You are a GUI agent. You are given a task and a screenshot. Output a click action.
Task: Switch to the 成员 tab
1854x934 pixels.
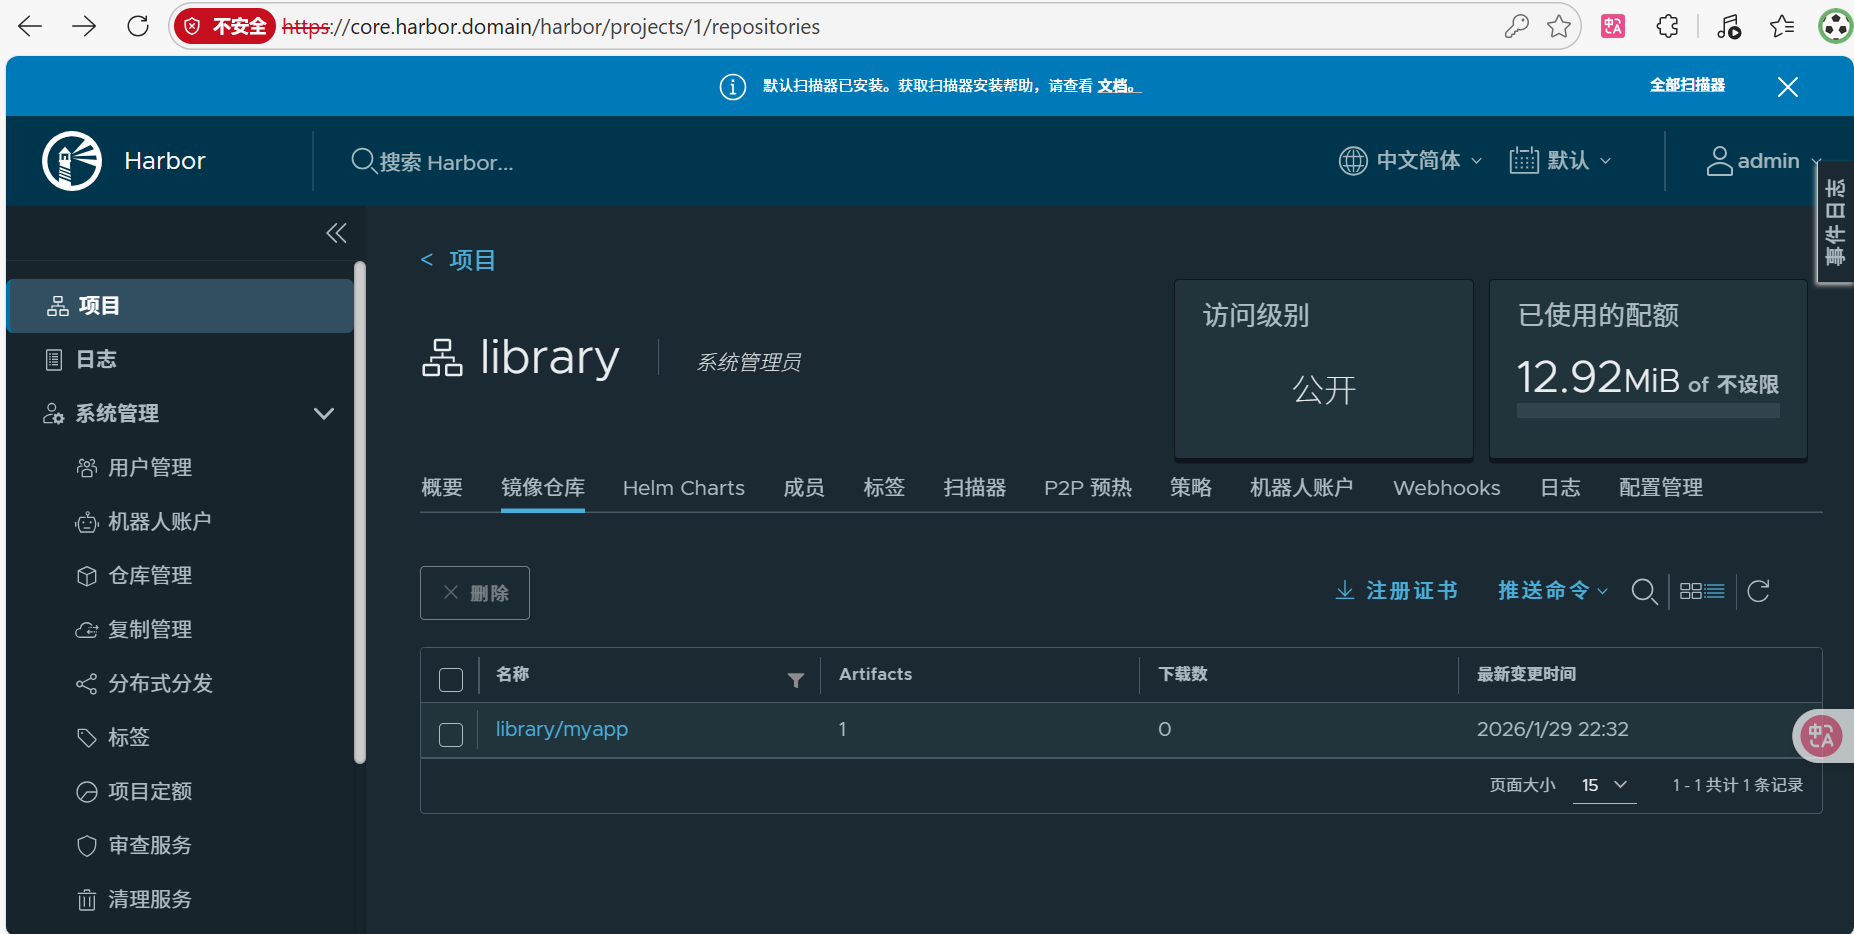804,488
